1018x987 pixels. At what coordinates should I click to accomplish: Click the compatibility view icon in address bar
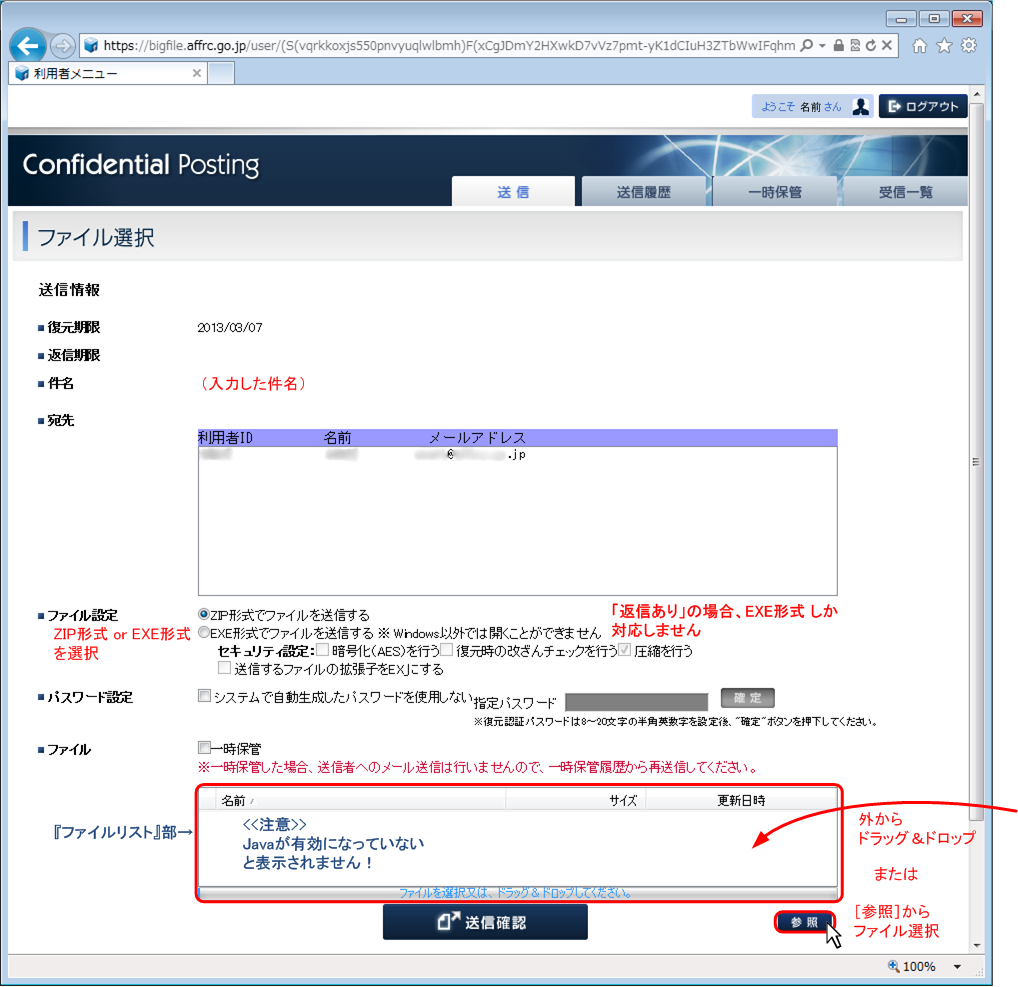pyautogui.click(x=855, y=46)
